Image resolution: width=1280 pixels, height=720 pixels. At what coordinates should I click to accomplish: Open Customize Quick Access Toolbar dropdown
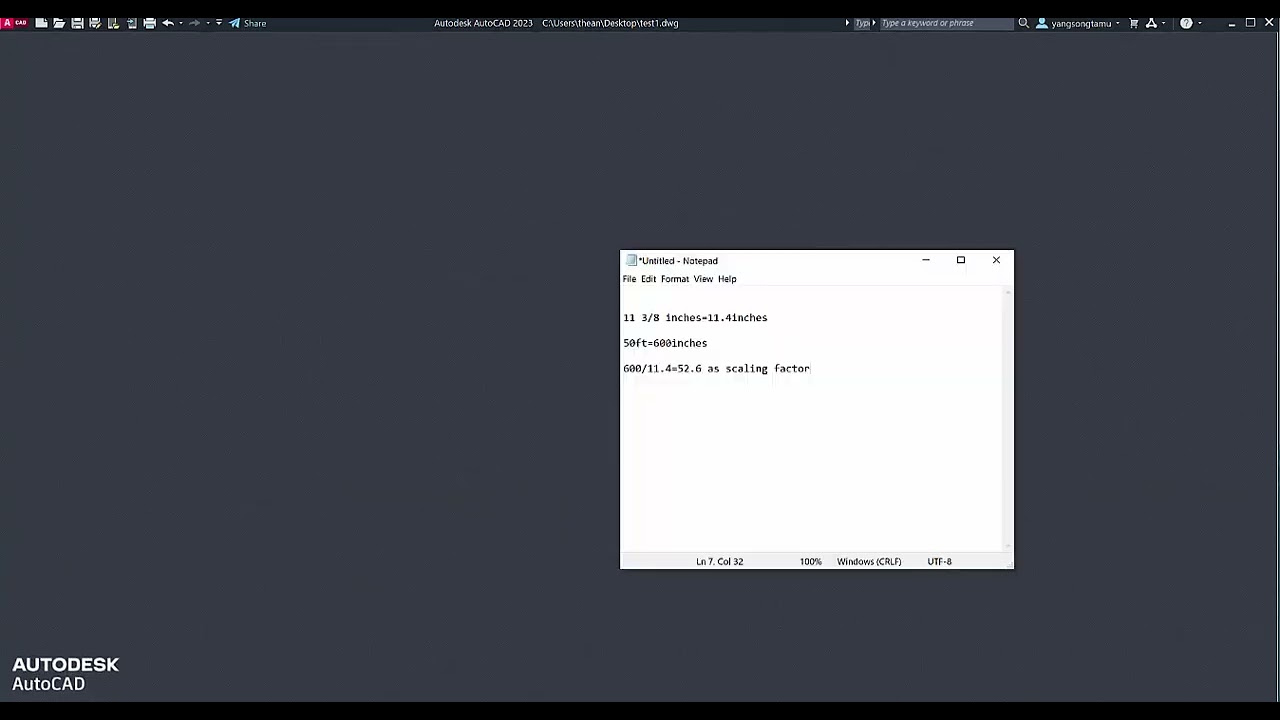click(x=219, y=23)
